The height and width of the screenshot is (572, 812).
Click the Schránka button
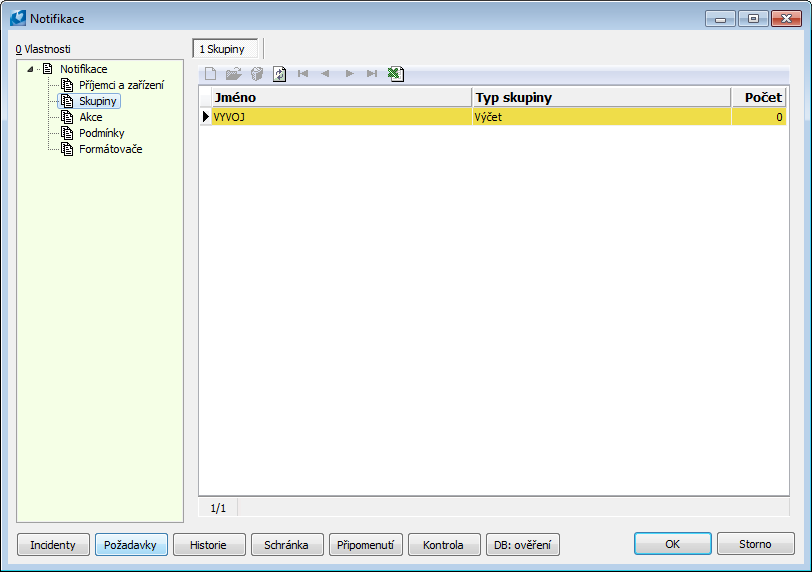click(287, 545)
